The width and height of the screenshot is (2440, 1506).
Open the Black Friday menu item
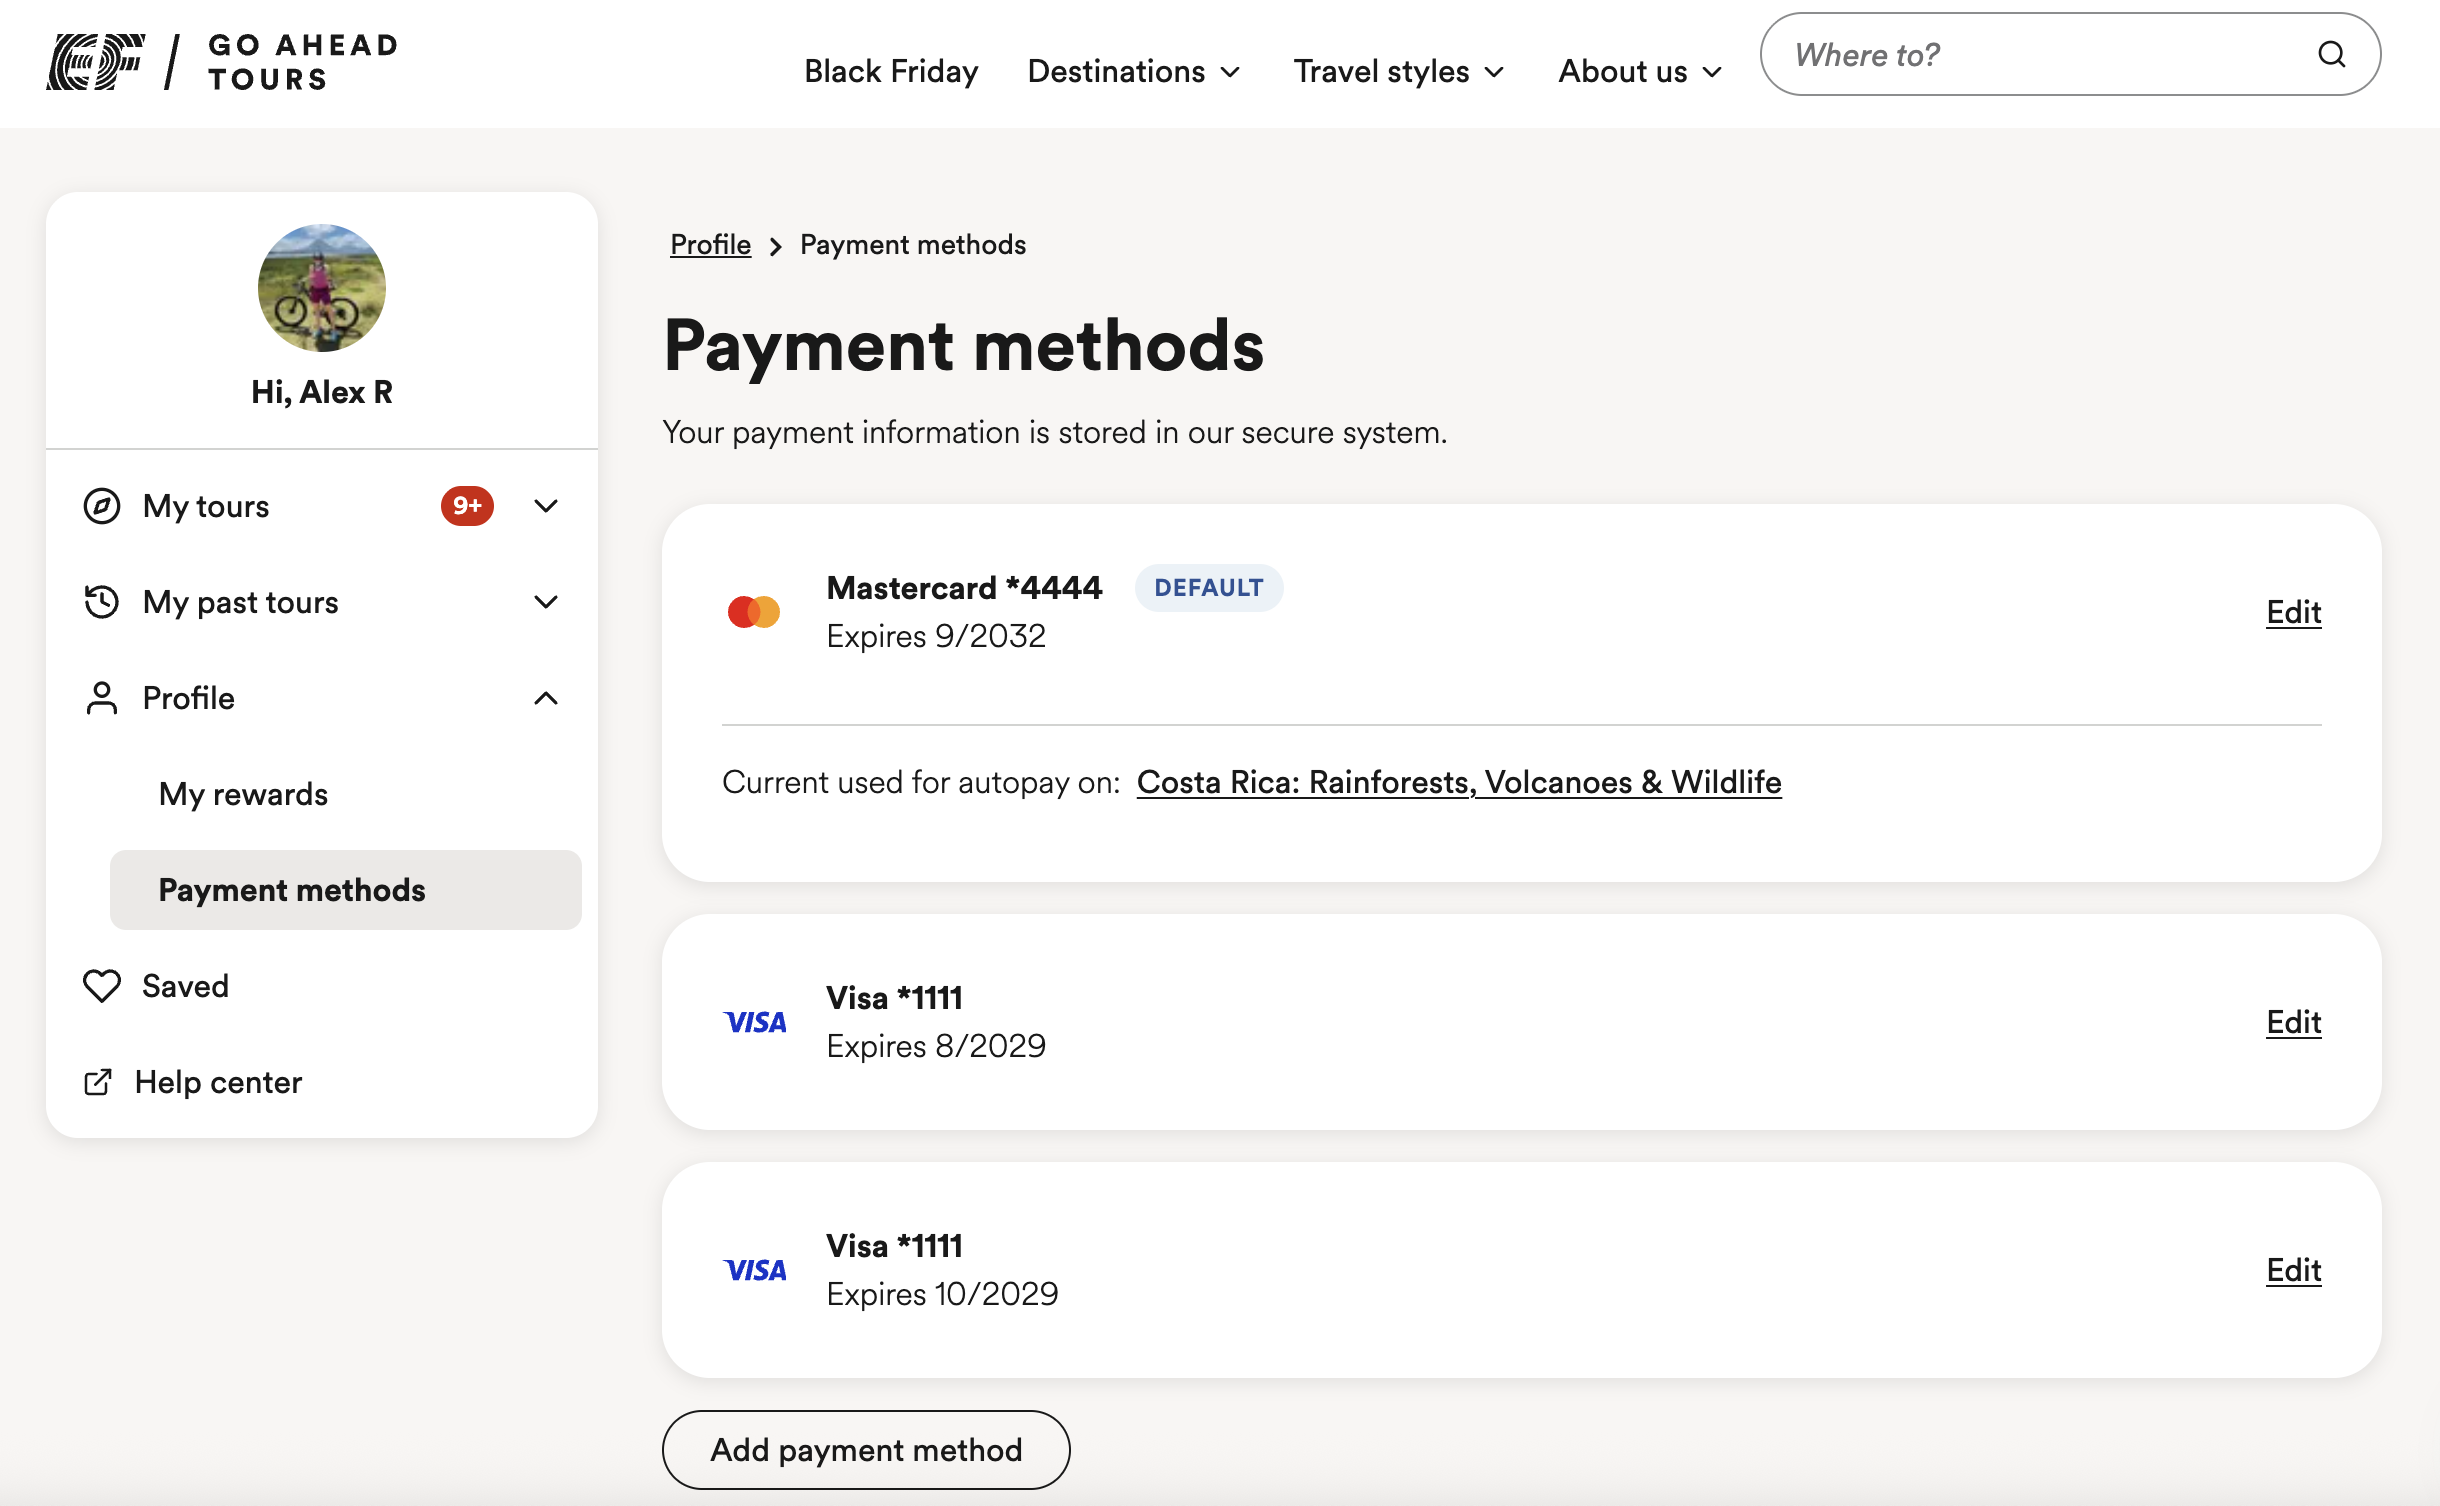(x=890, y=71)
